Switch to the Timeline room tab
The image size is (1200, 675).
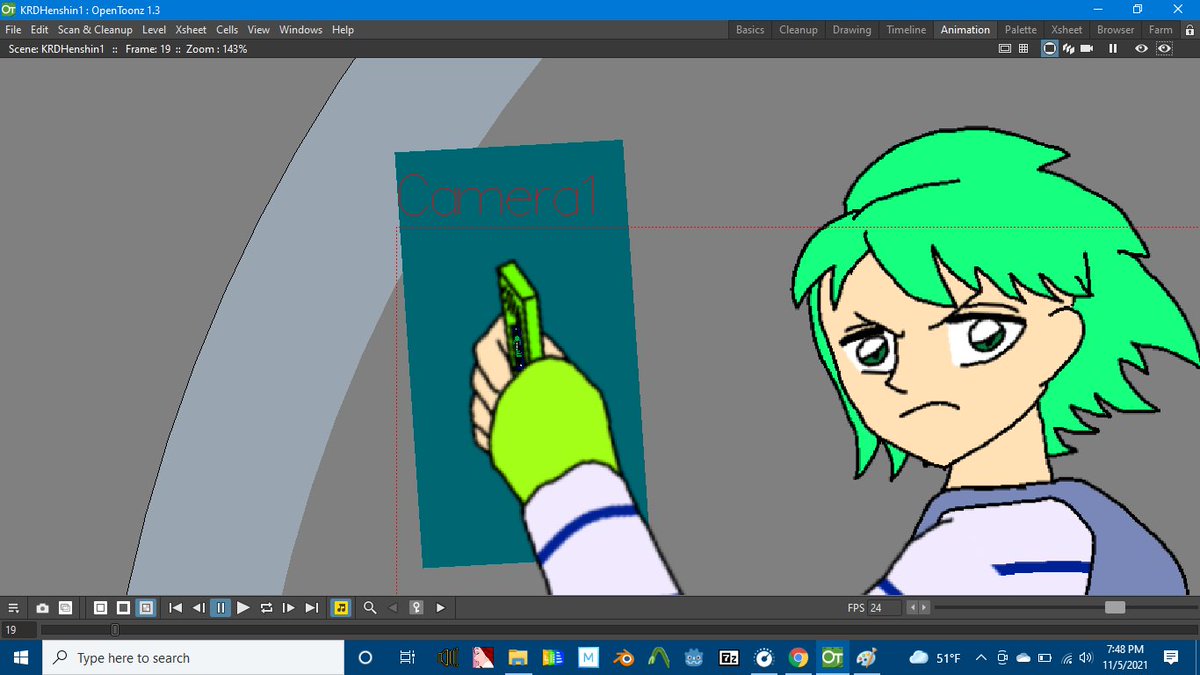click(906, 30)
